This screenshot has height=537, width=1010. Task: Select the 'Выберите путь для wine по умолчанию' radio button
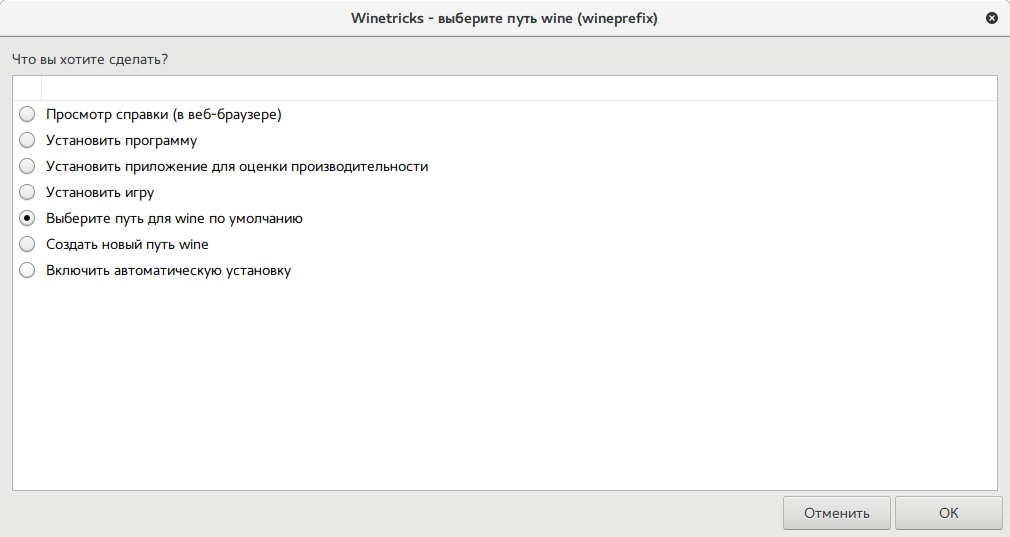[27, 218]
